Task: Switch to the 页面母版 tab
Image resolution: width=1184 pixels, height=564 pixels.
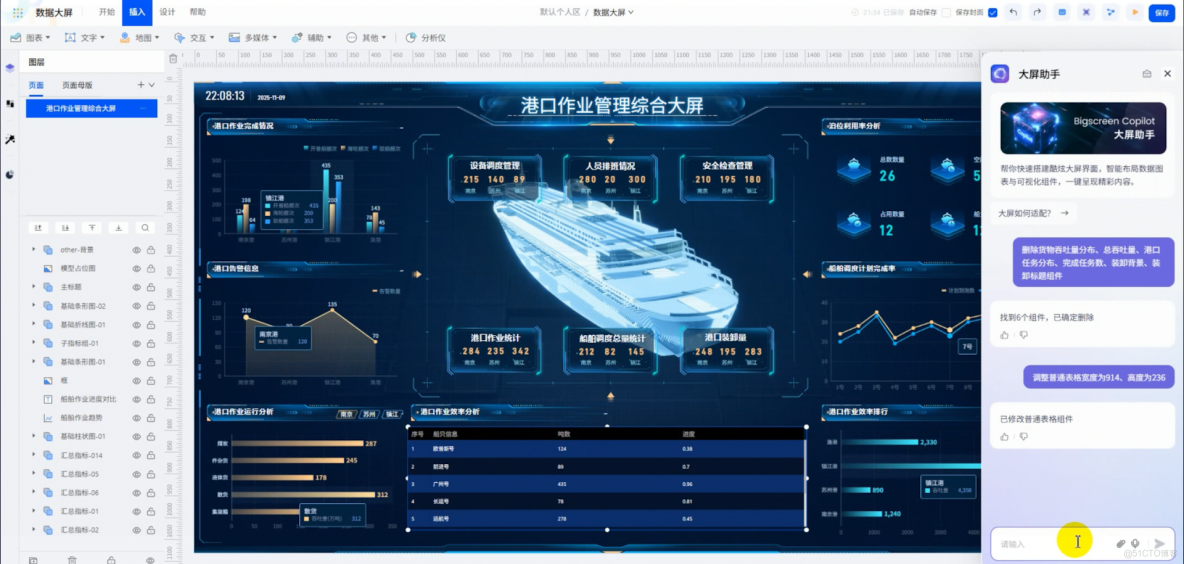Action: (77, 85)
